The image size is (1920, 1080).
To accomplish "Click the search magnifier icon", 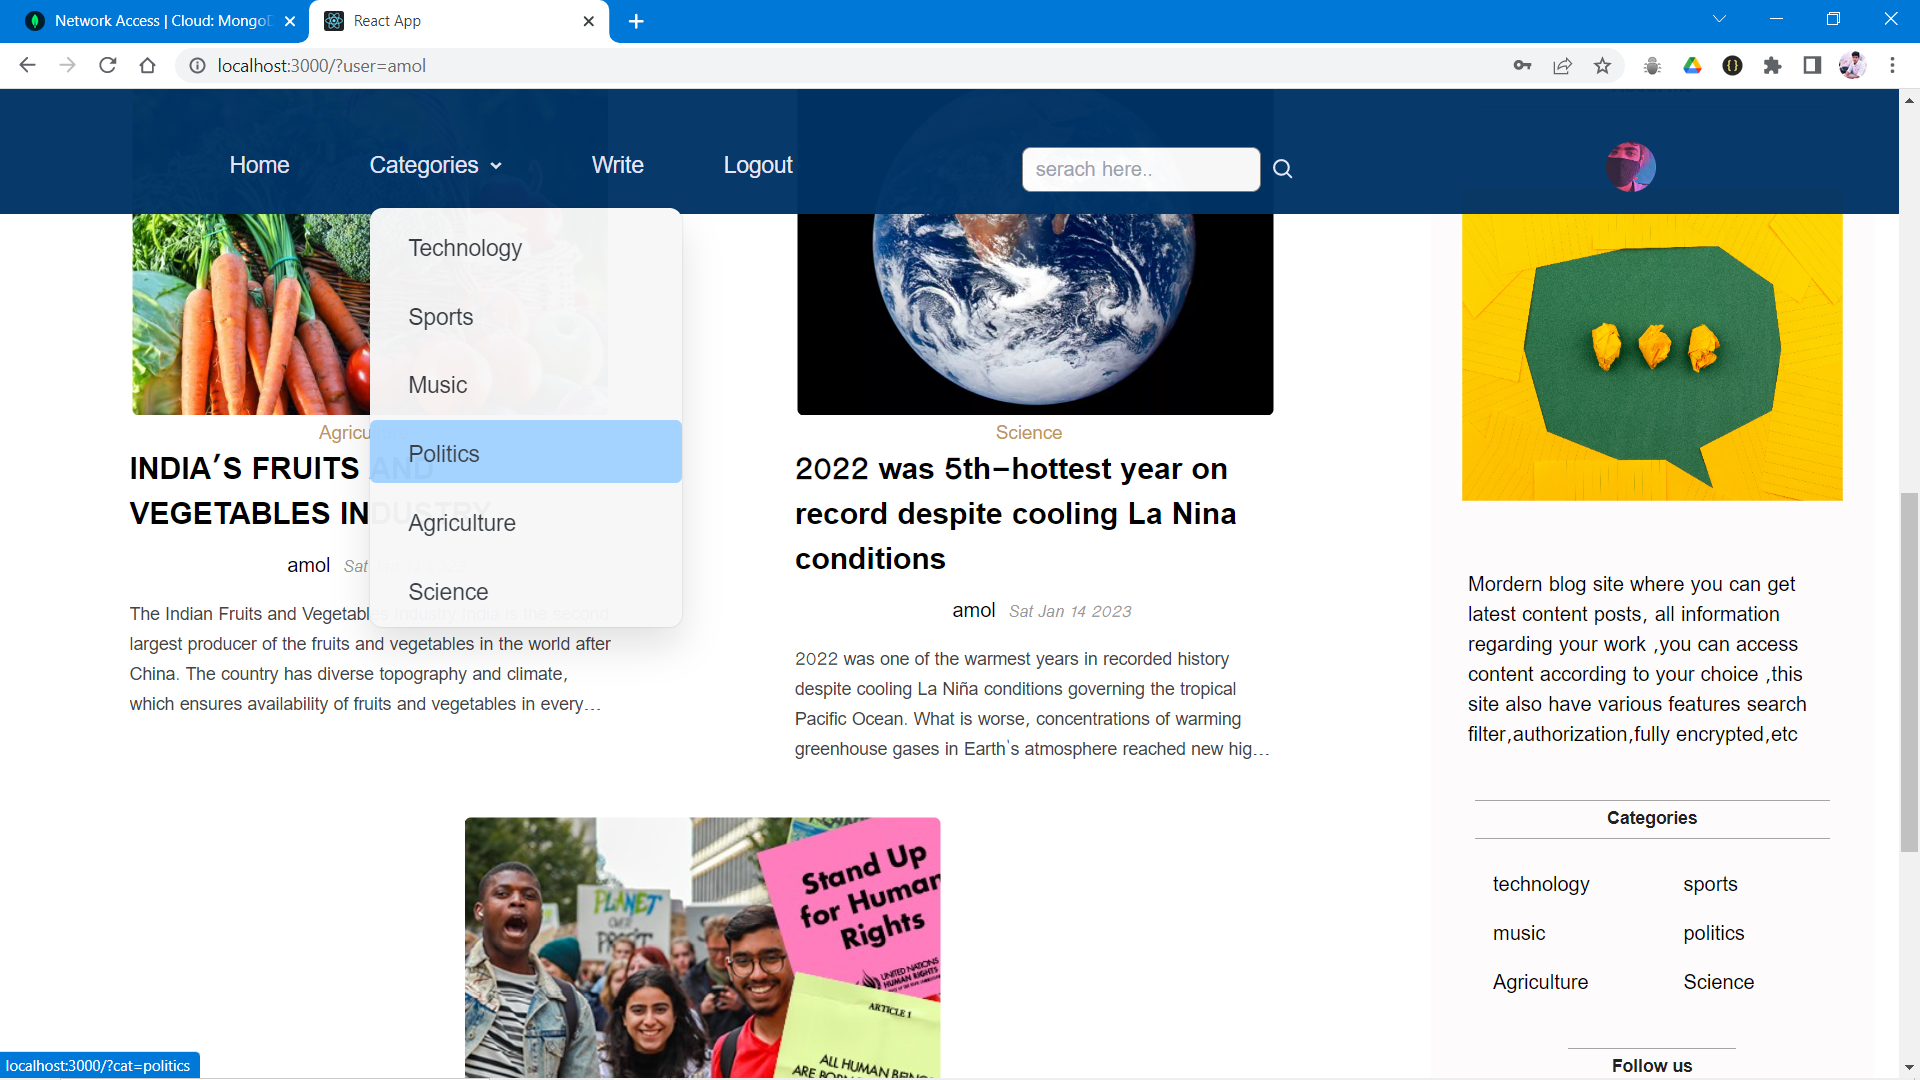I will (1282, 169).
